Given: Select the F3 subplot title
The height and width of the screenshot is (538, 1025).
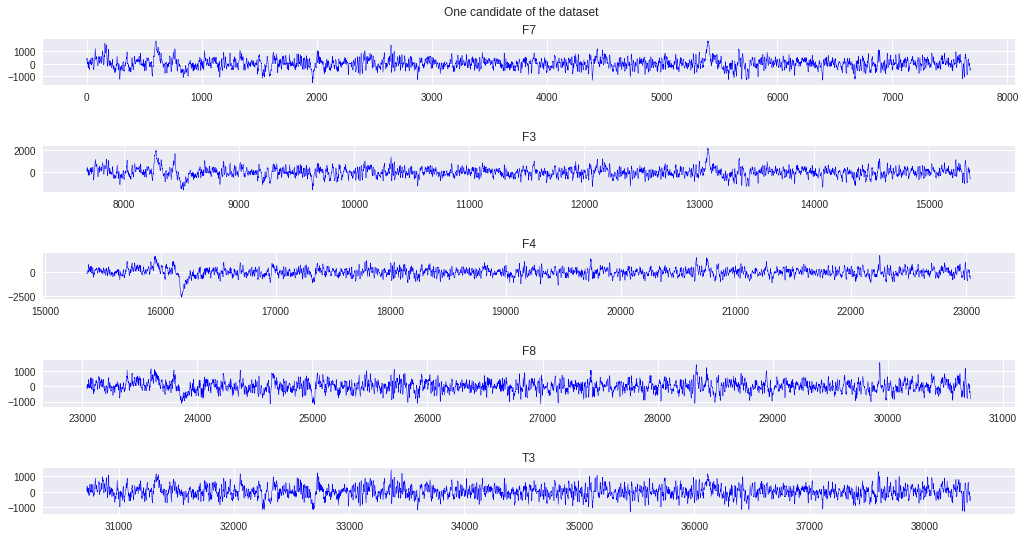Looking at the screenshot, I should tap(529, 137).
